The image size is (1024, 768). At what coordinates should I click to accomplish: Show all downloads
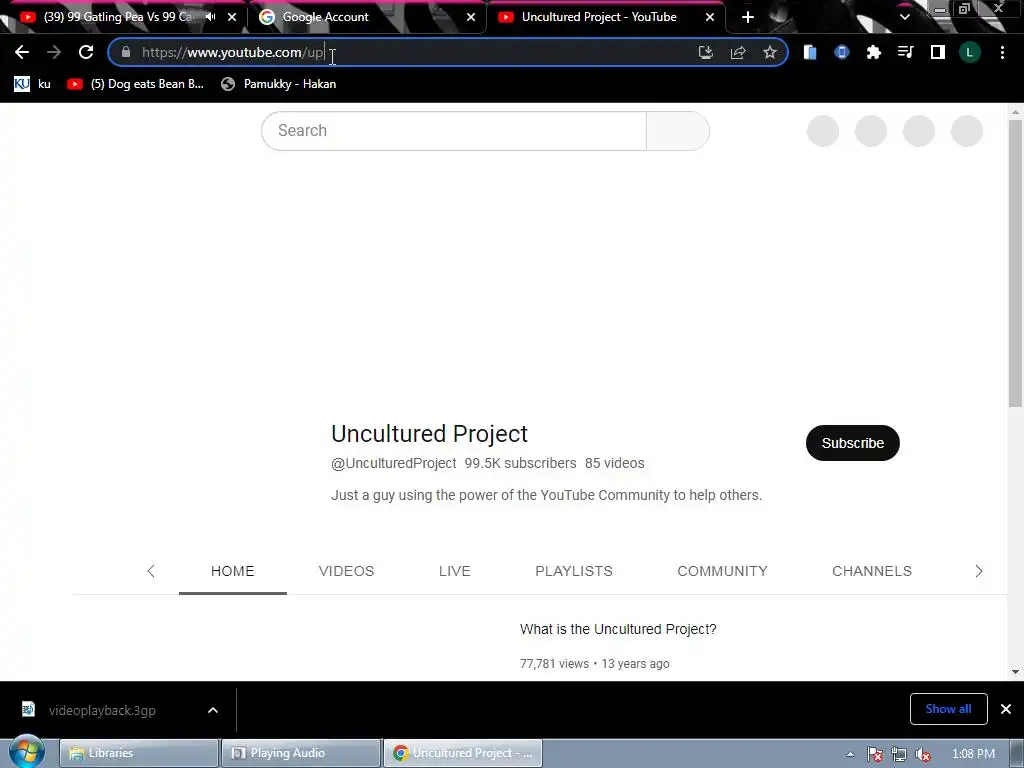[948, 709]
